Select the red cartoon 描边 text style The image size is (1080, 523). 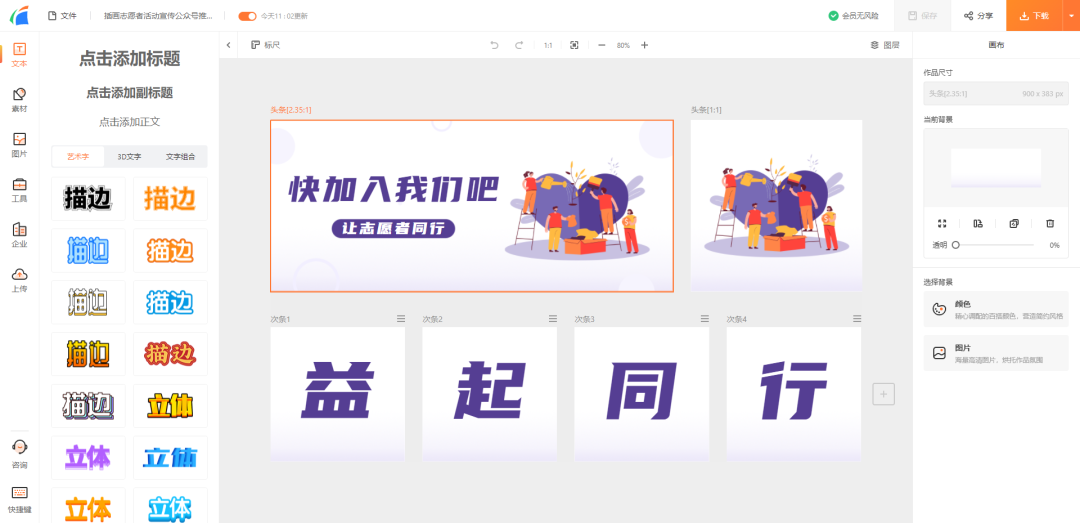pyautogui.click(x=170, y=354)
